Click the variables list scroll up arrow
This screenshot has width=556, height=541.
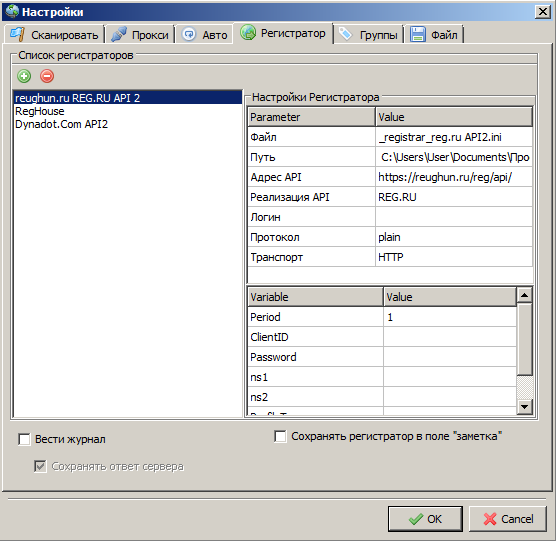click(x=524, y=295)
